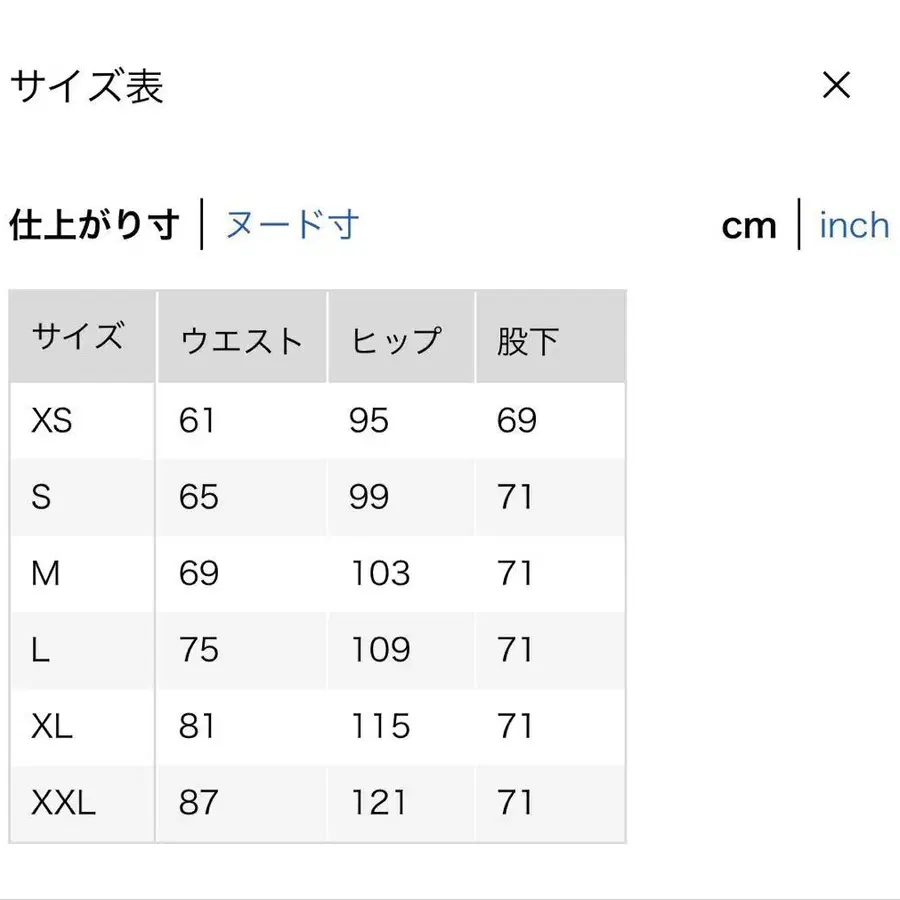Image resolution: width=900 pixels, height=900 pixels.
Task: Click the inseam value 69 for XS
Action: pos(517,421)
